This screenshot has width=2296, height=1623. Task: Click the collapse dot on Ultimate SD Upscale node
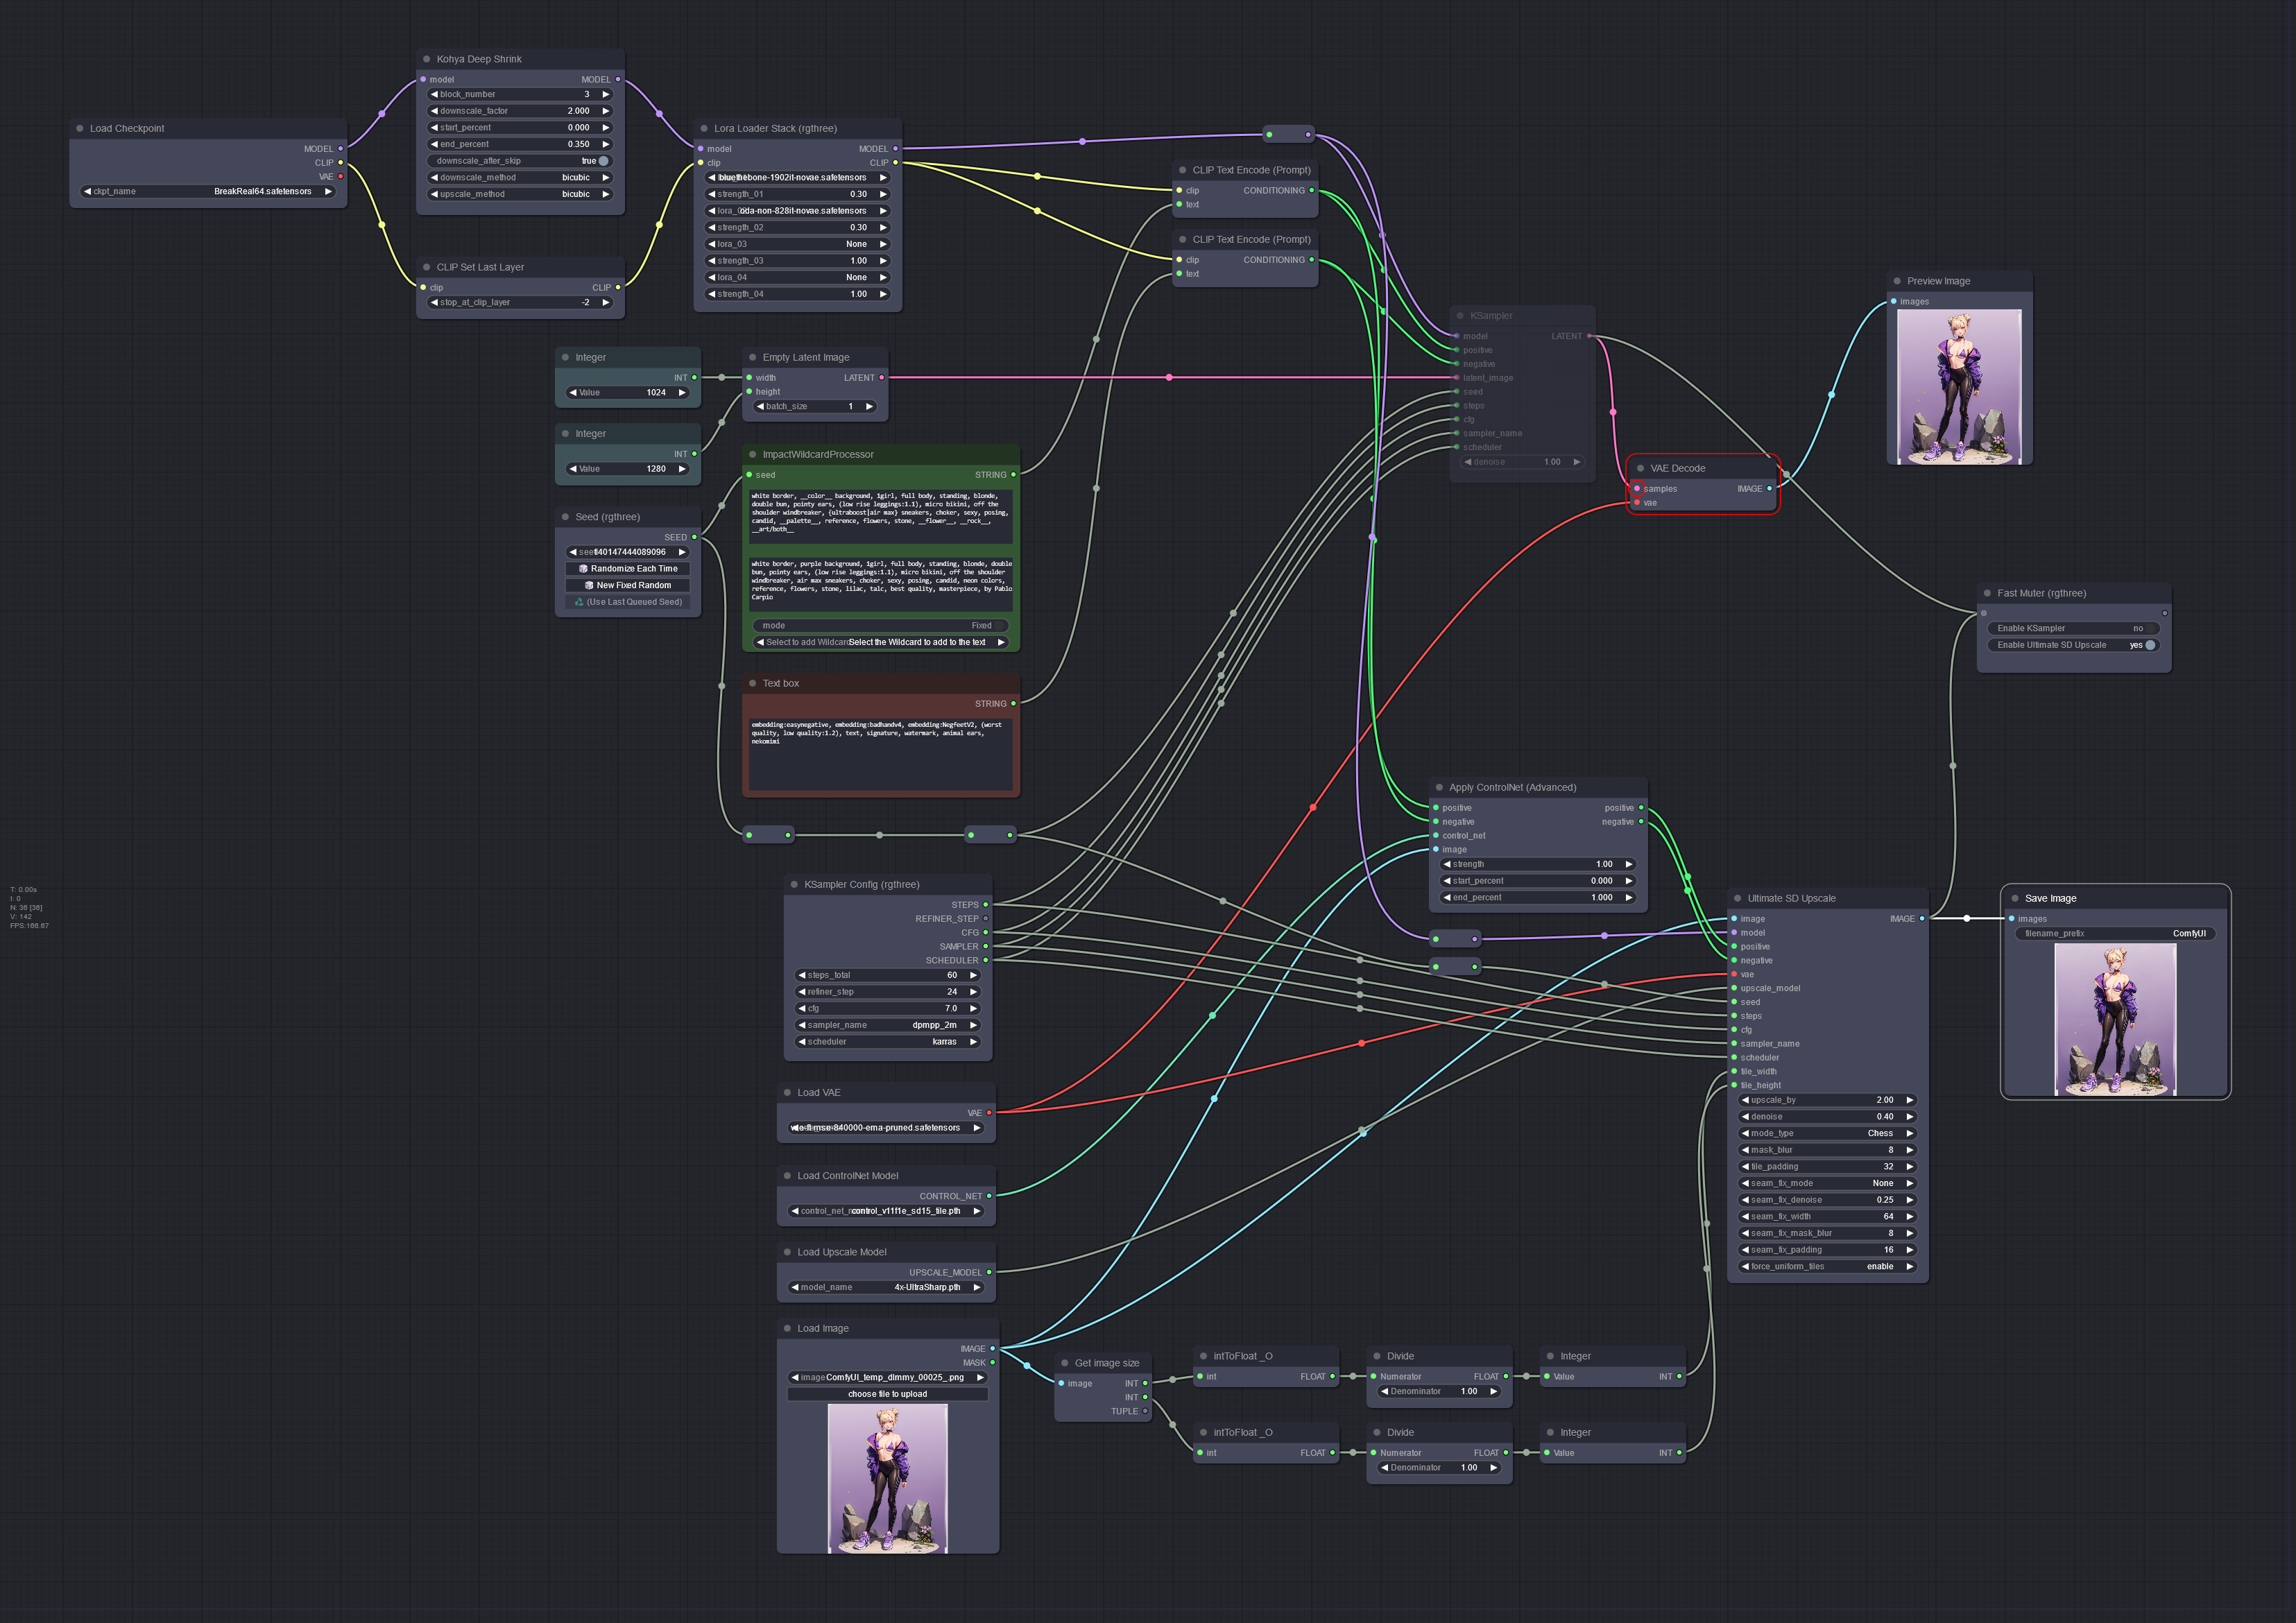(x=1738, y=898)
